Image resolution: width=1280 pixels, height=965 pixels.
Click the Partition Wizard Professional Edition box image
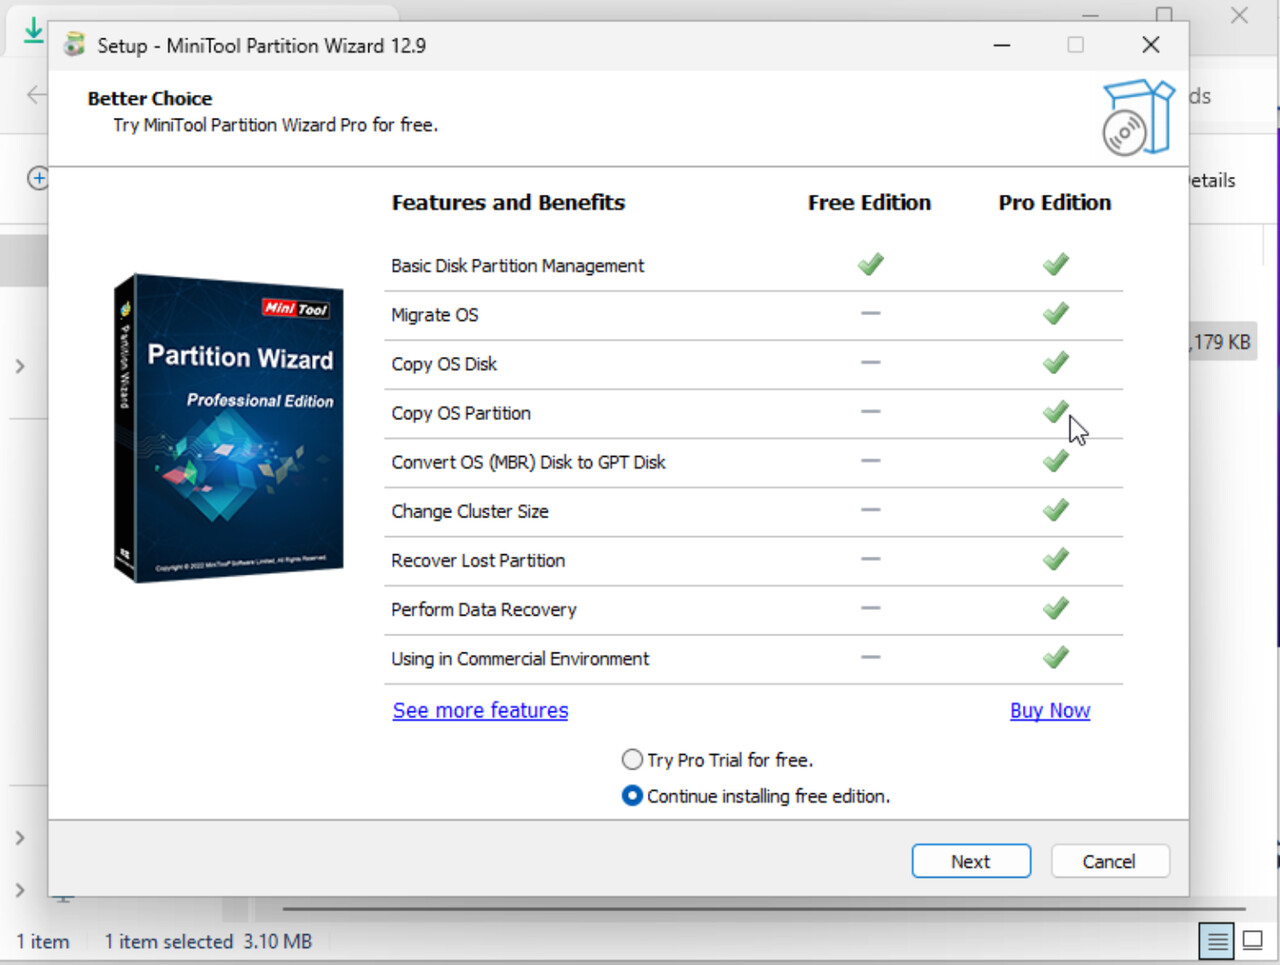tap(229, 428)
